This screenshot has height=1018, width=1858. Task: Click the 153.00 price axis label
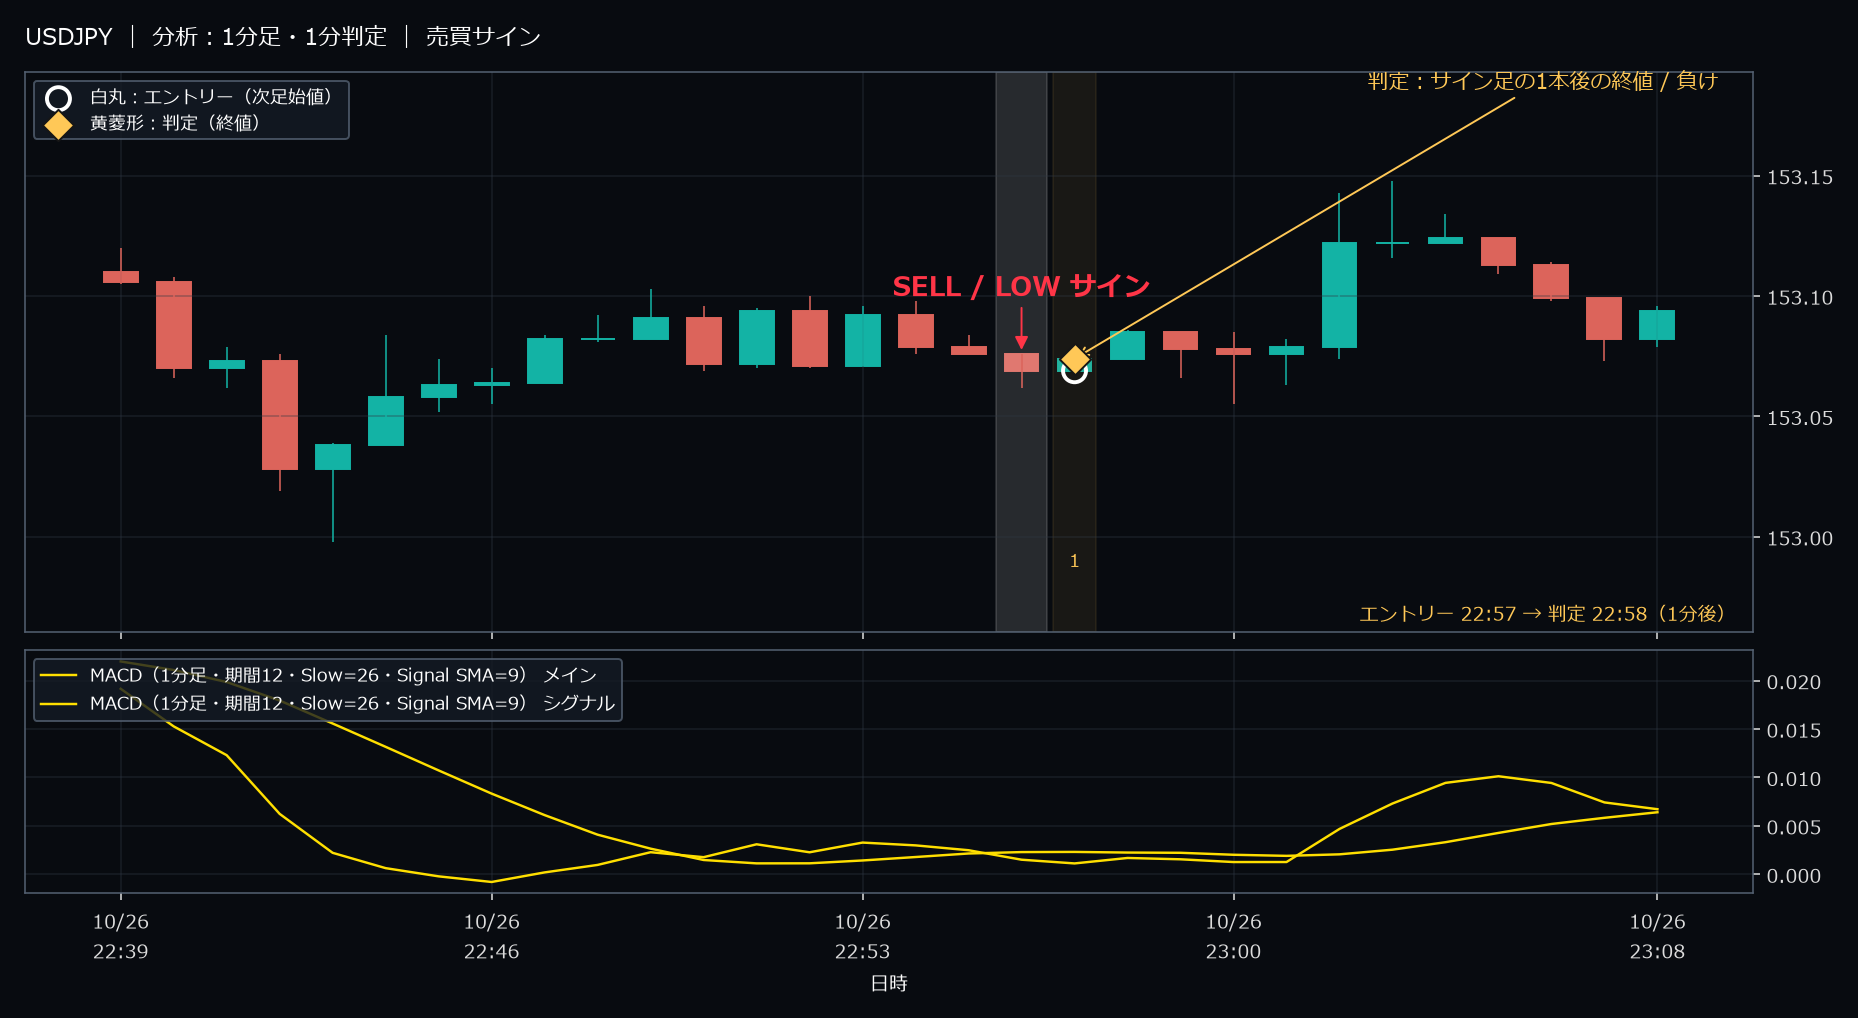coord(1800,539)
